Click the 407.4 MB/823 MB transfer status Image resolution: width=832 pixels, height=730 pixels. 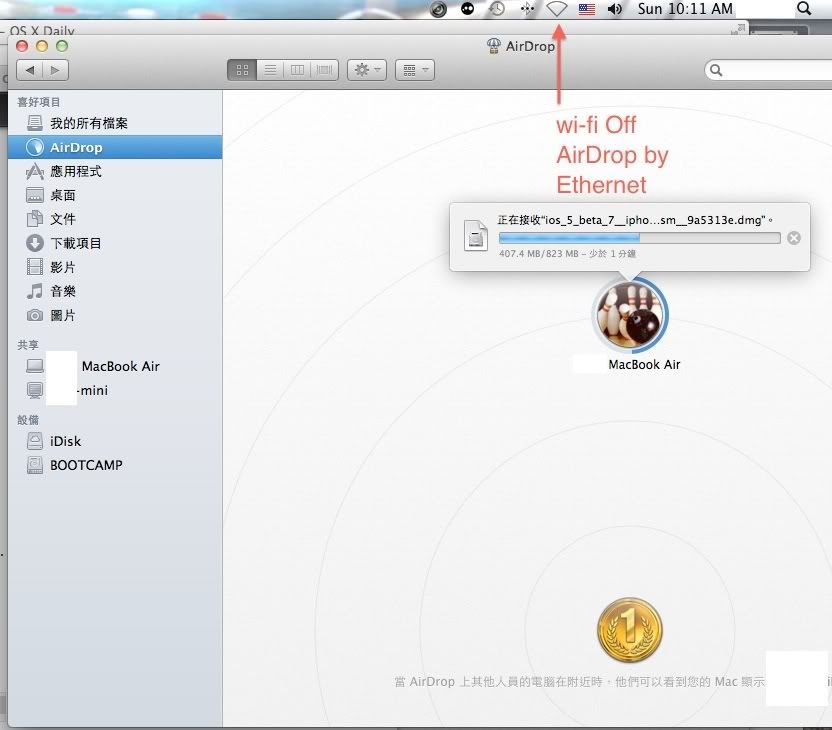567,254
